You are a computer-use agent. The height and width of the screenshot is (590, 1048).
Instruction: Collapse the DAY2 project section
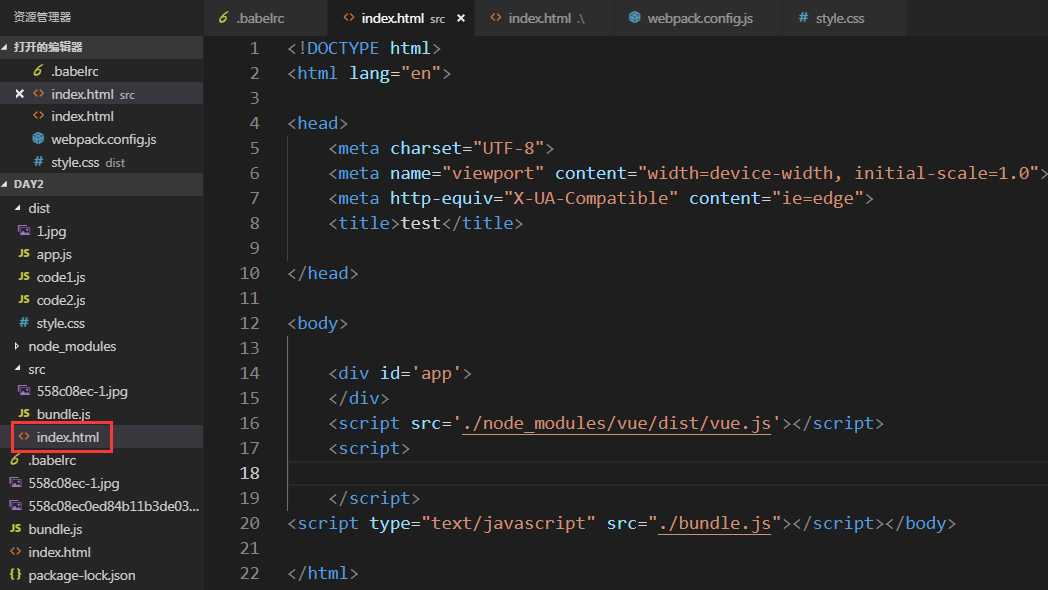(7, 185)
